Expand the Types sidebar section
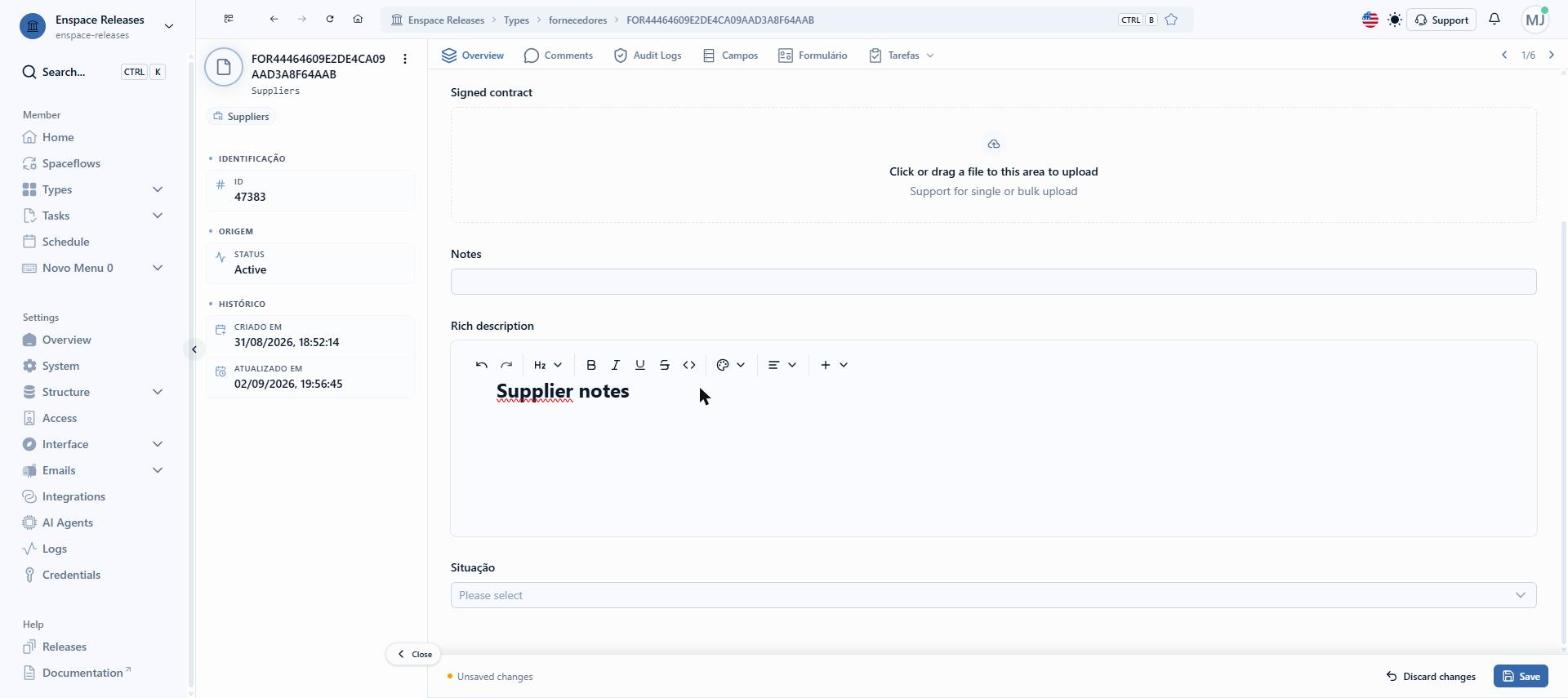 pyautogui.click(x=93, y=189)
